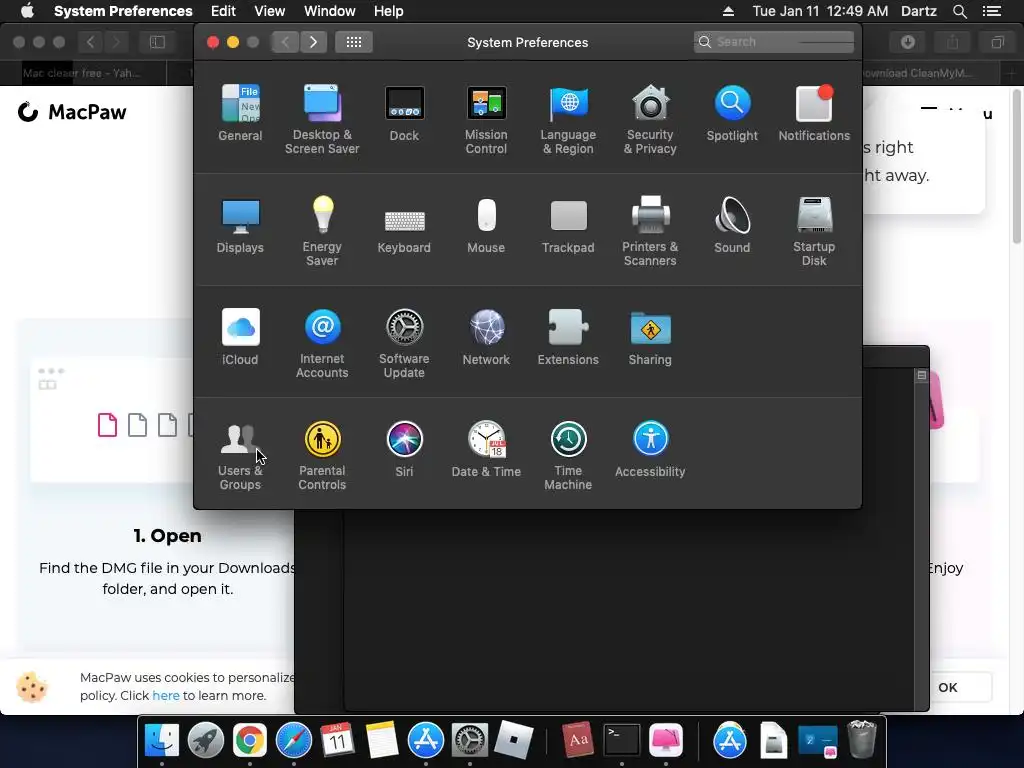Viewport: 1024px width, 768px height.
Task: Open Mouse preferences
Action: [486, 225]
